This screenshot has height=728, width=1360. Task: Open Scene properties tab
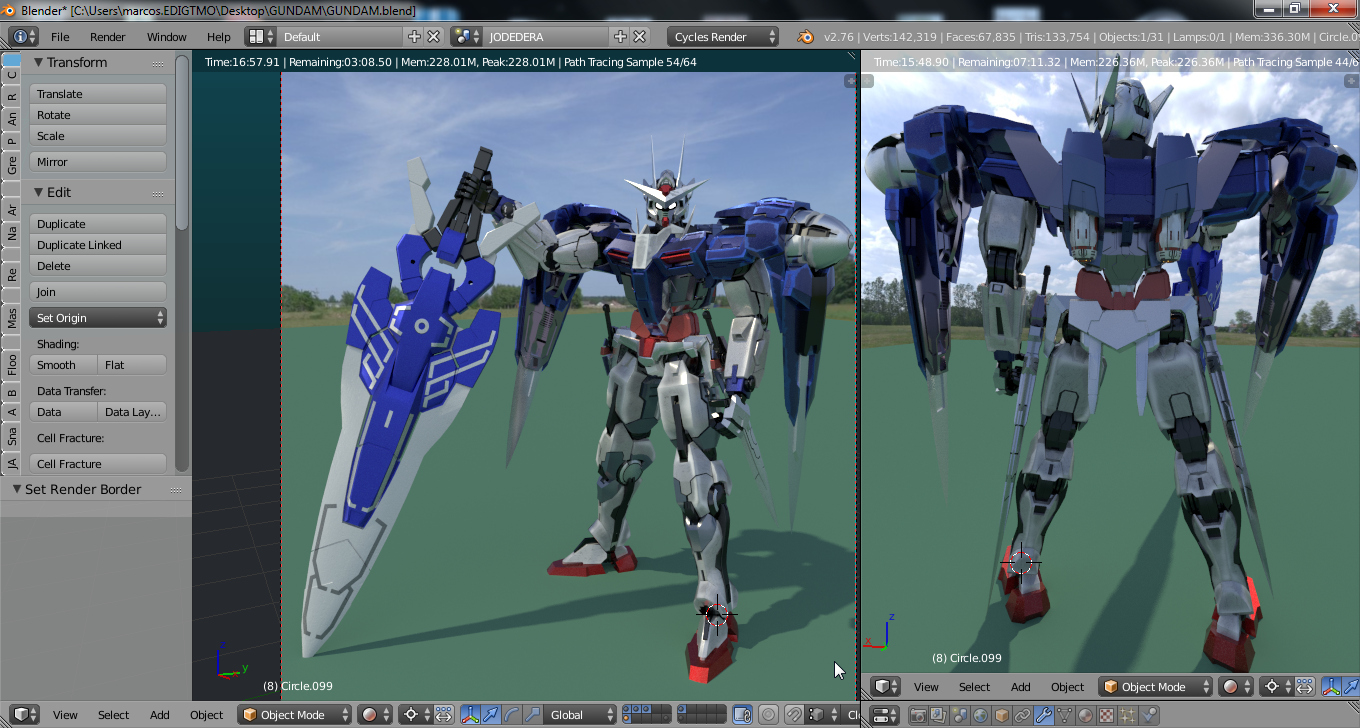click(960, 715)
